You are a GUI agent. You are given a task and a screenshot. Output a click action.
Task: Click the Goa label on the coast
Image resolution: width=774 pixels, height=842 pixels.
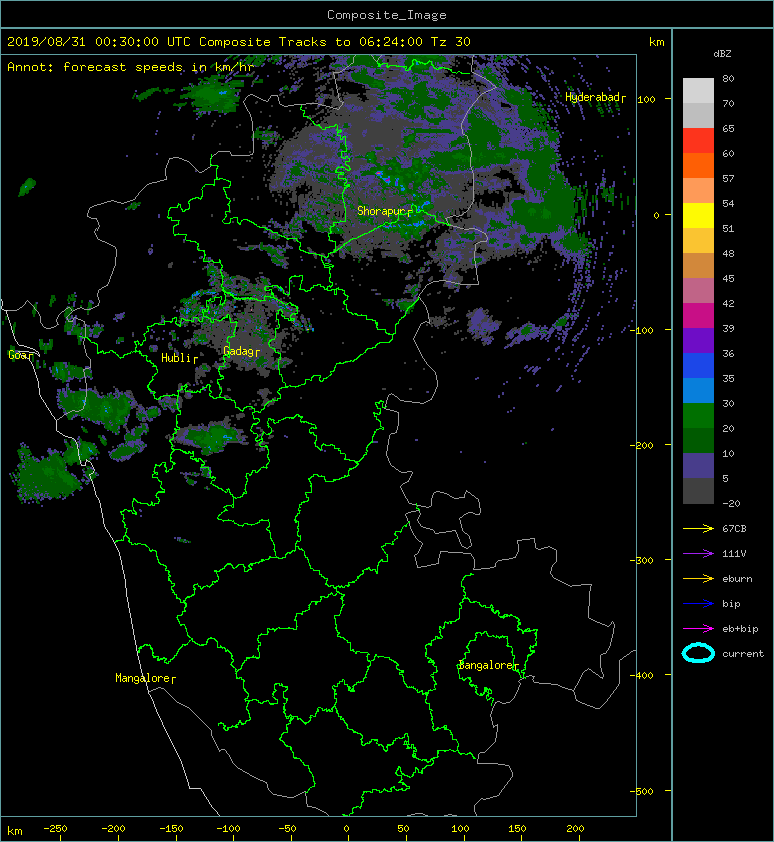point(17,354)
